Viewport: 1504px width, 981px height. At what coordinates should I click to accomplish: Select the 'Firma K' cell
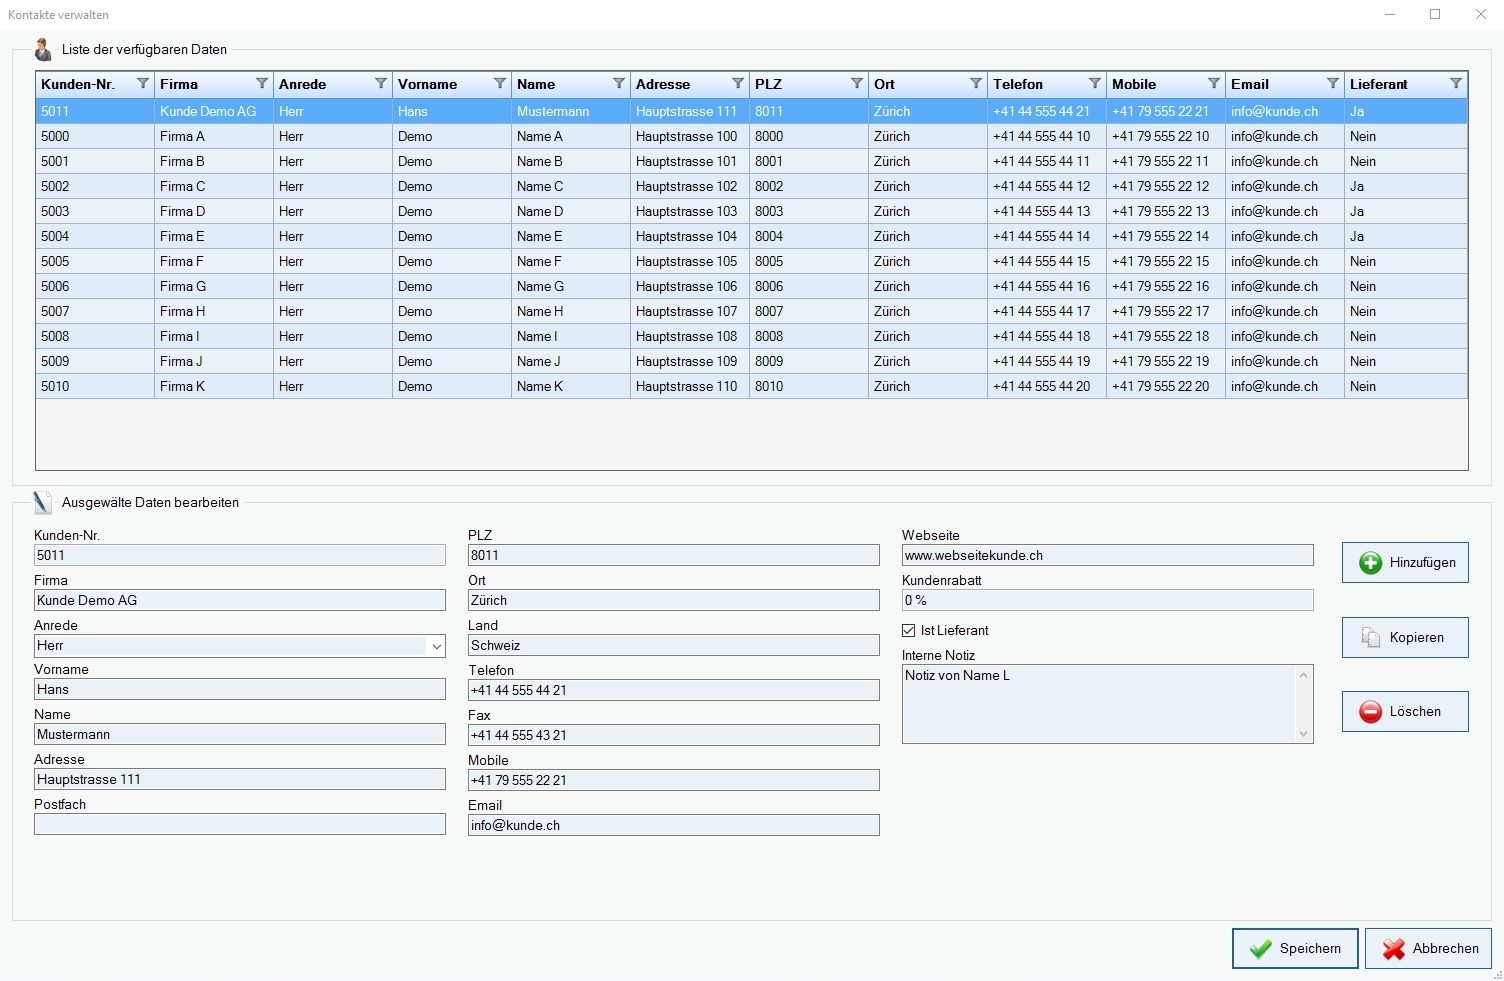click(213, 386)
